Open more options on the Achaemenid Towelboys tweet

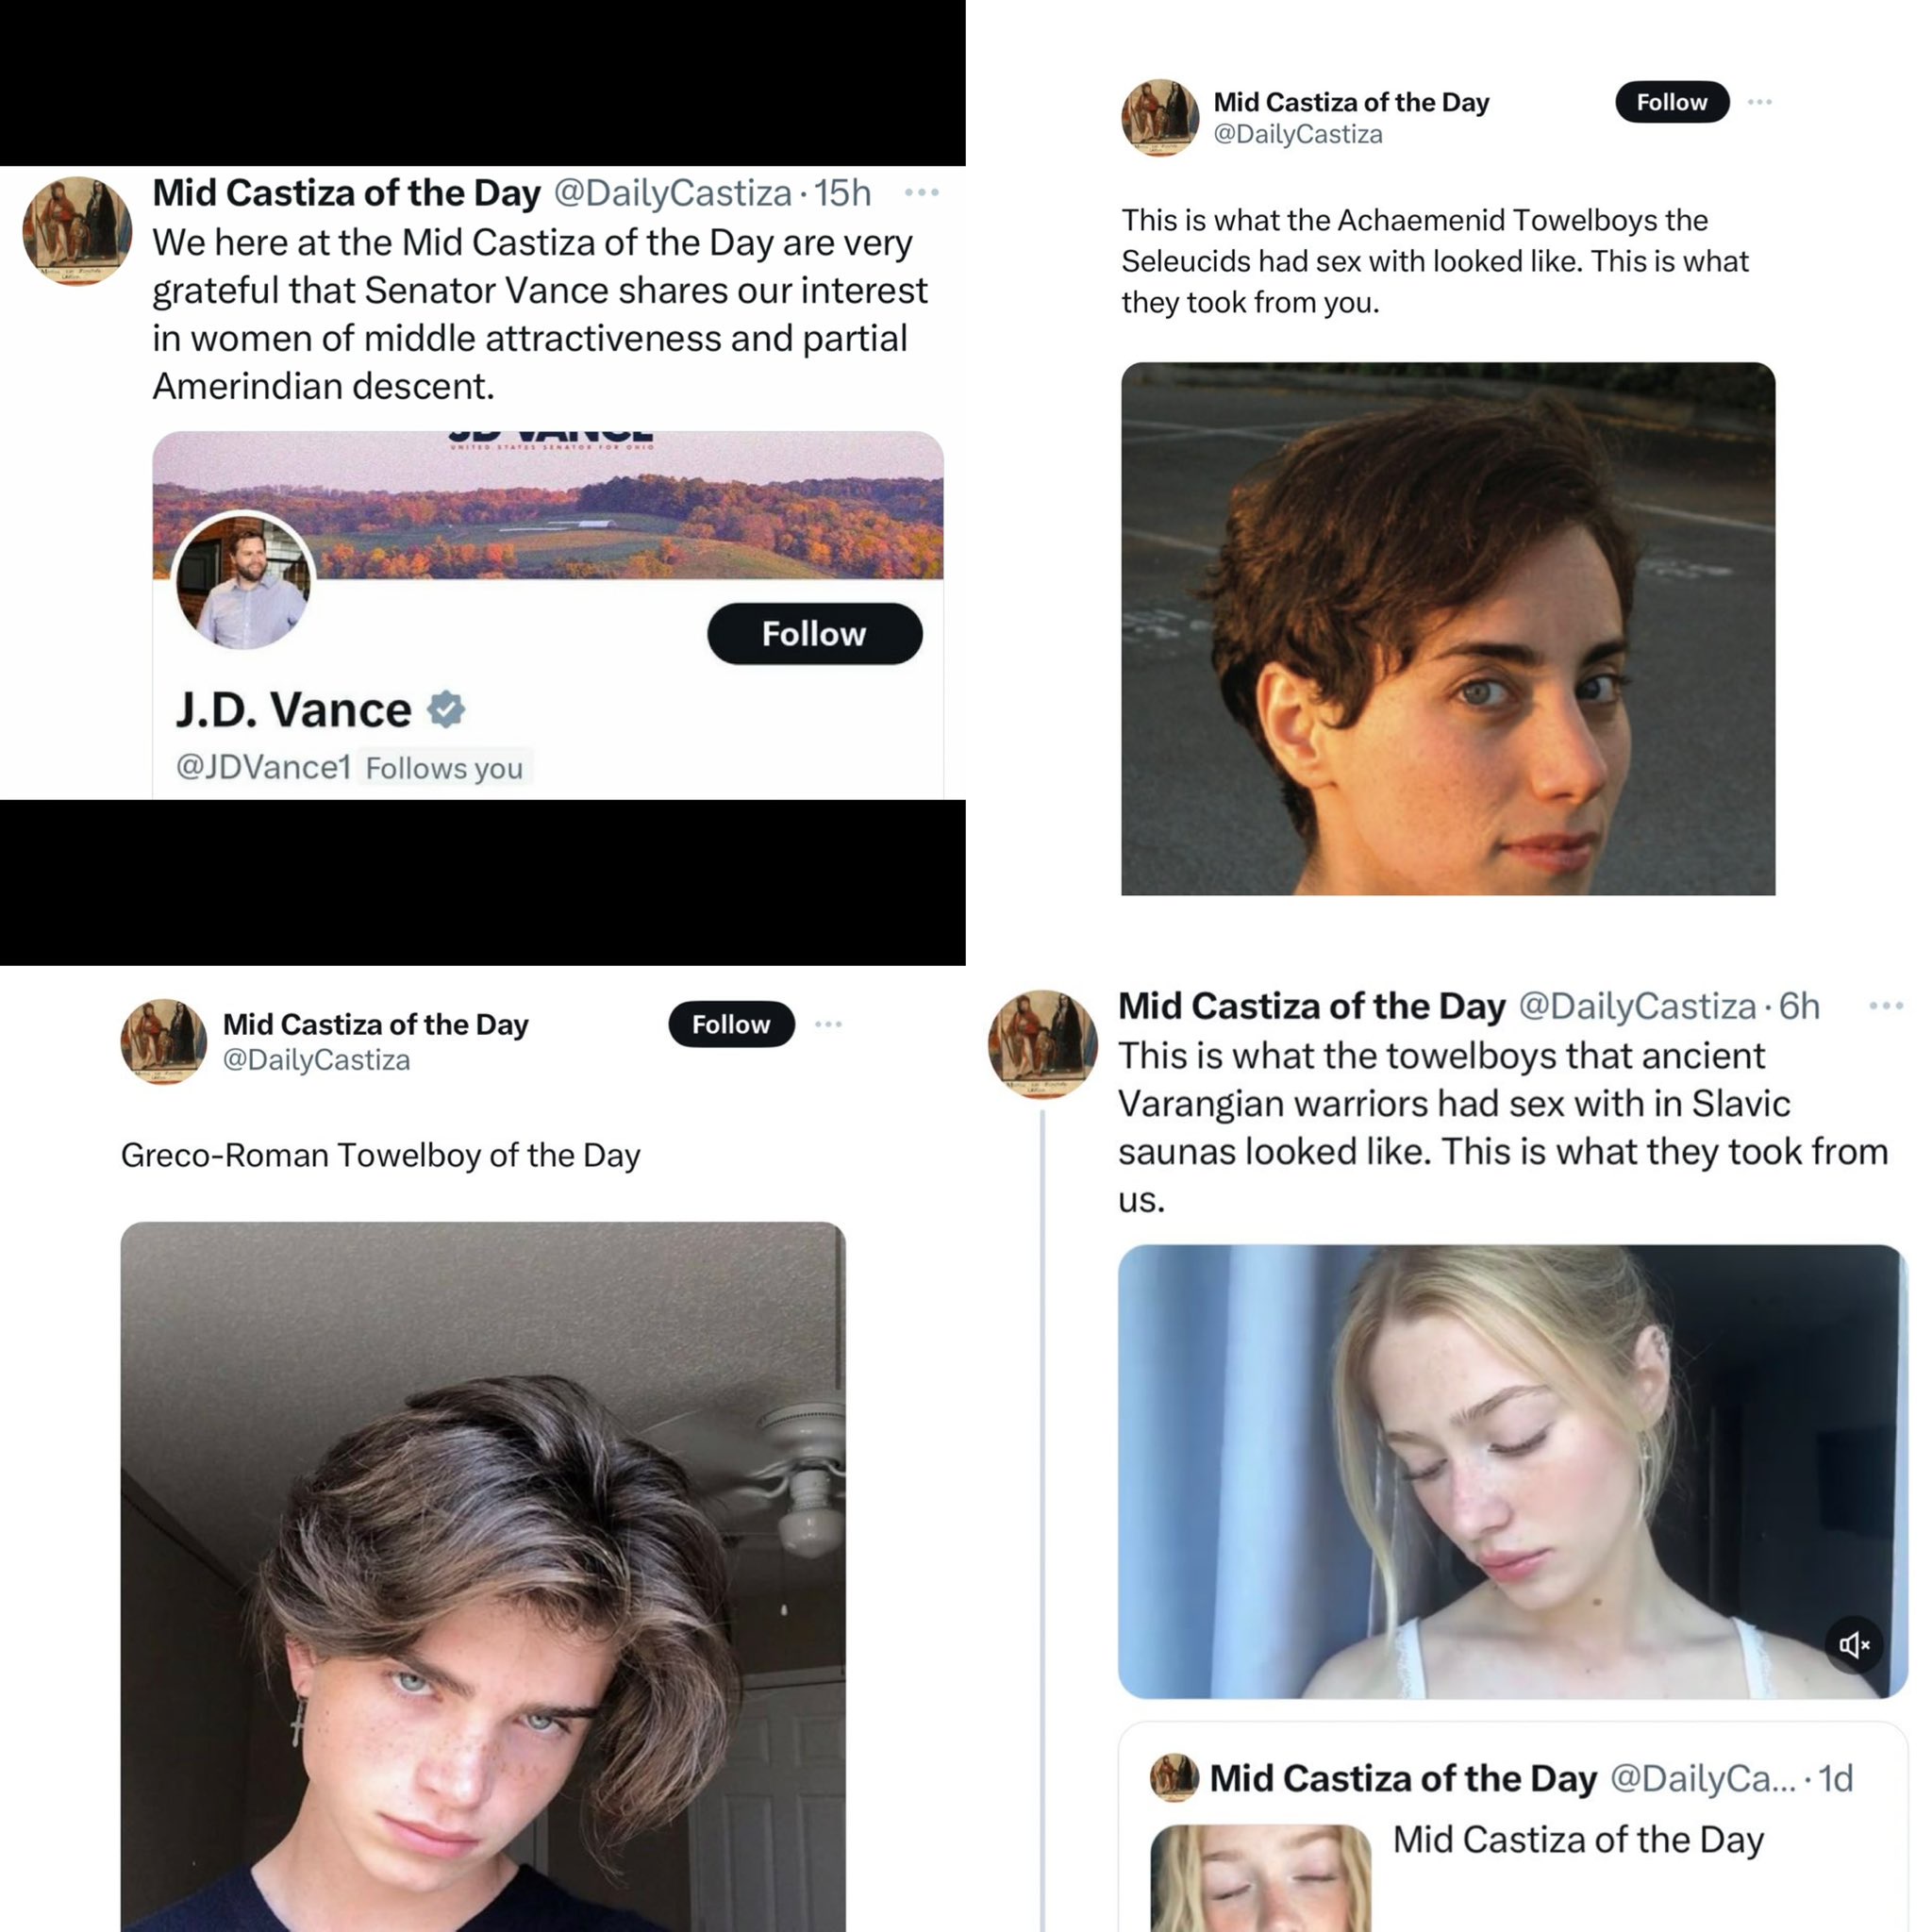pos(1759,102)
